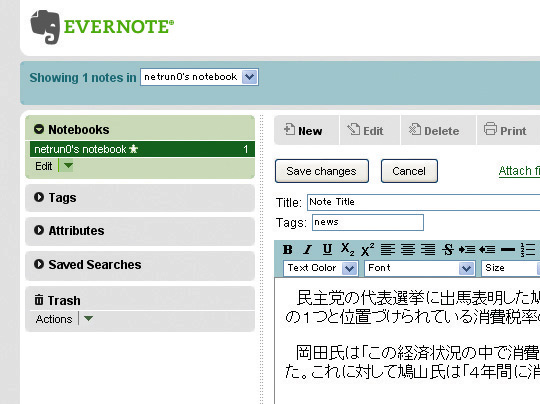This screenshot has width=540, height=404.
Task: Center align the text
Action: [408, 249]
